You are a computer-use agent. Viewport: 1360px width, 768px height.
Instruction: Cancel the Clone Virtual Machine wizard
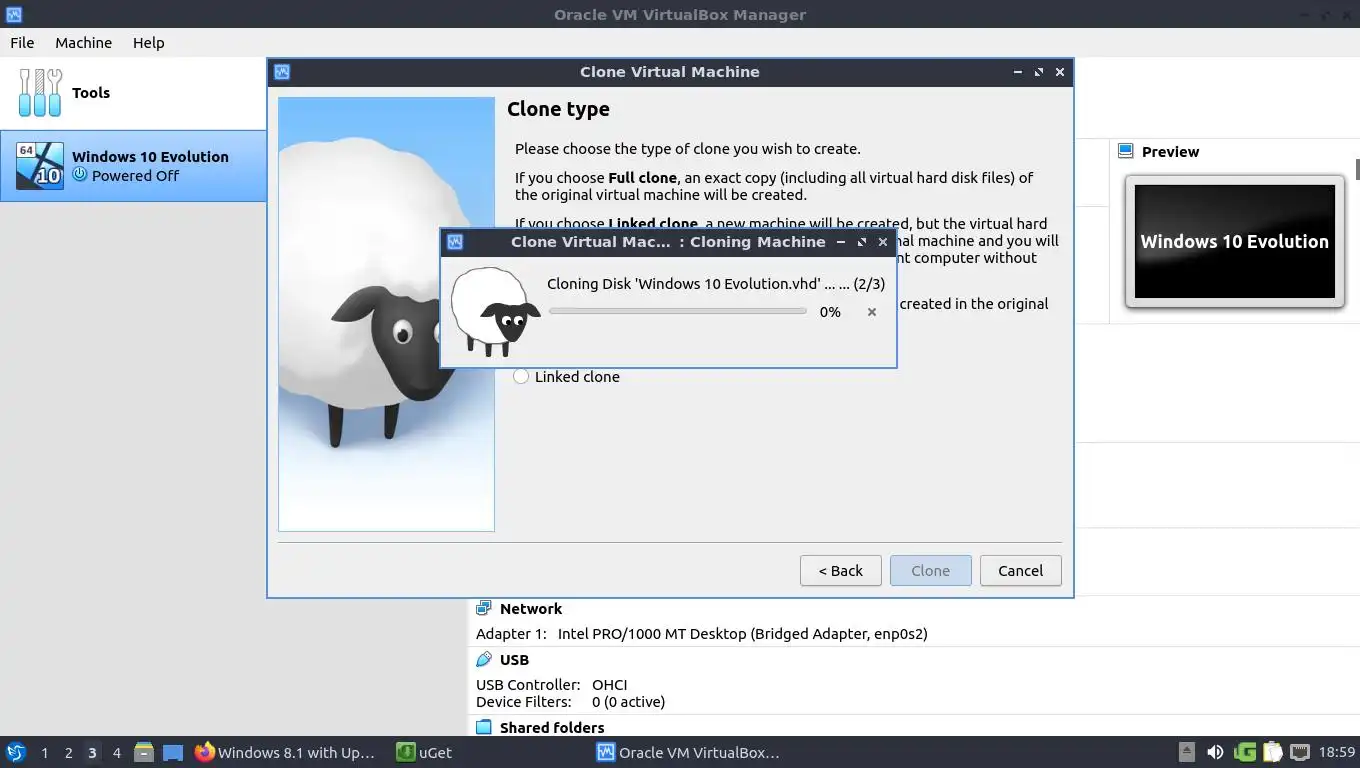[1020, 571]
